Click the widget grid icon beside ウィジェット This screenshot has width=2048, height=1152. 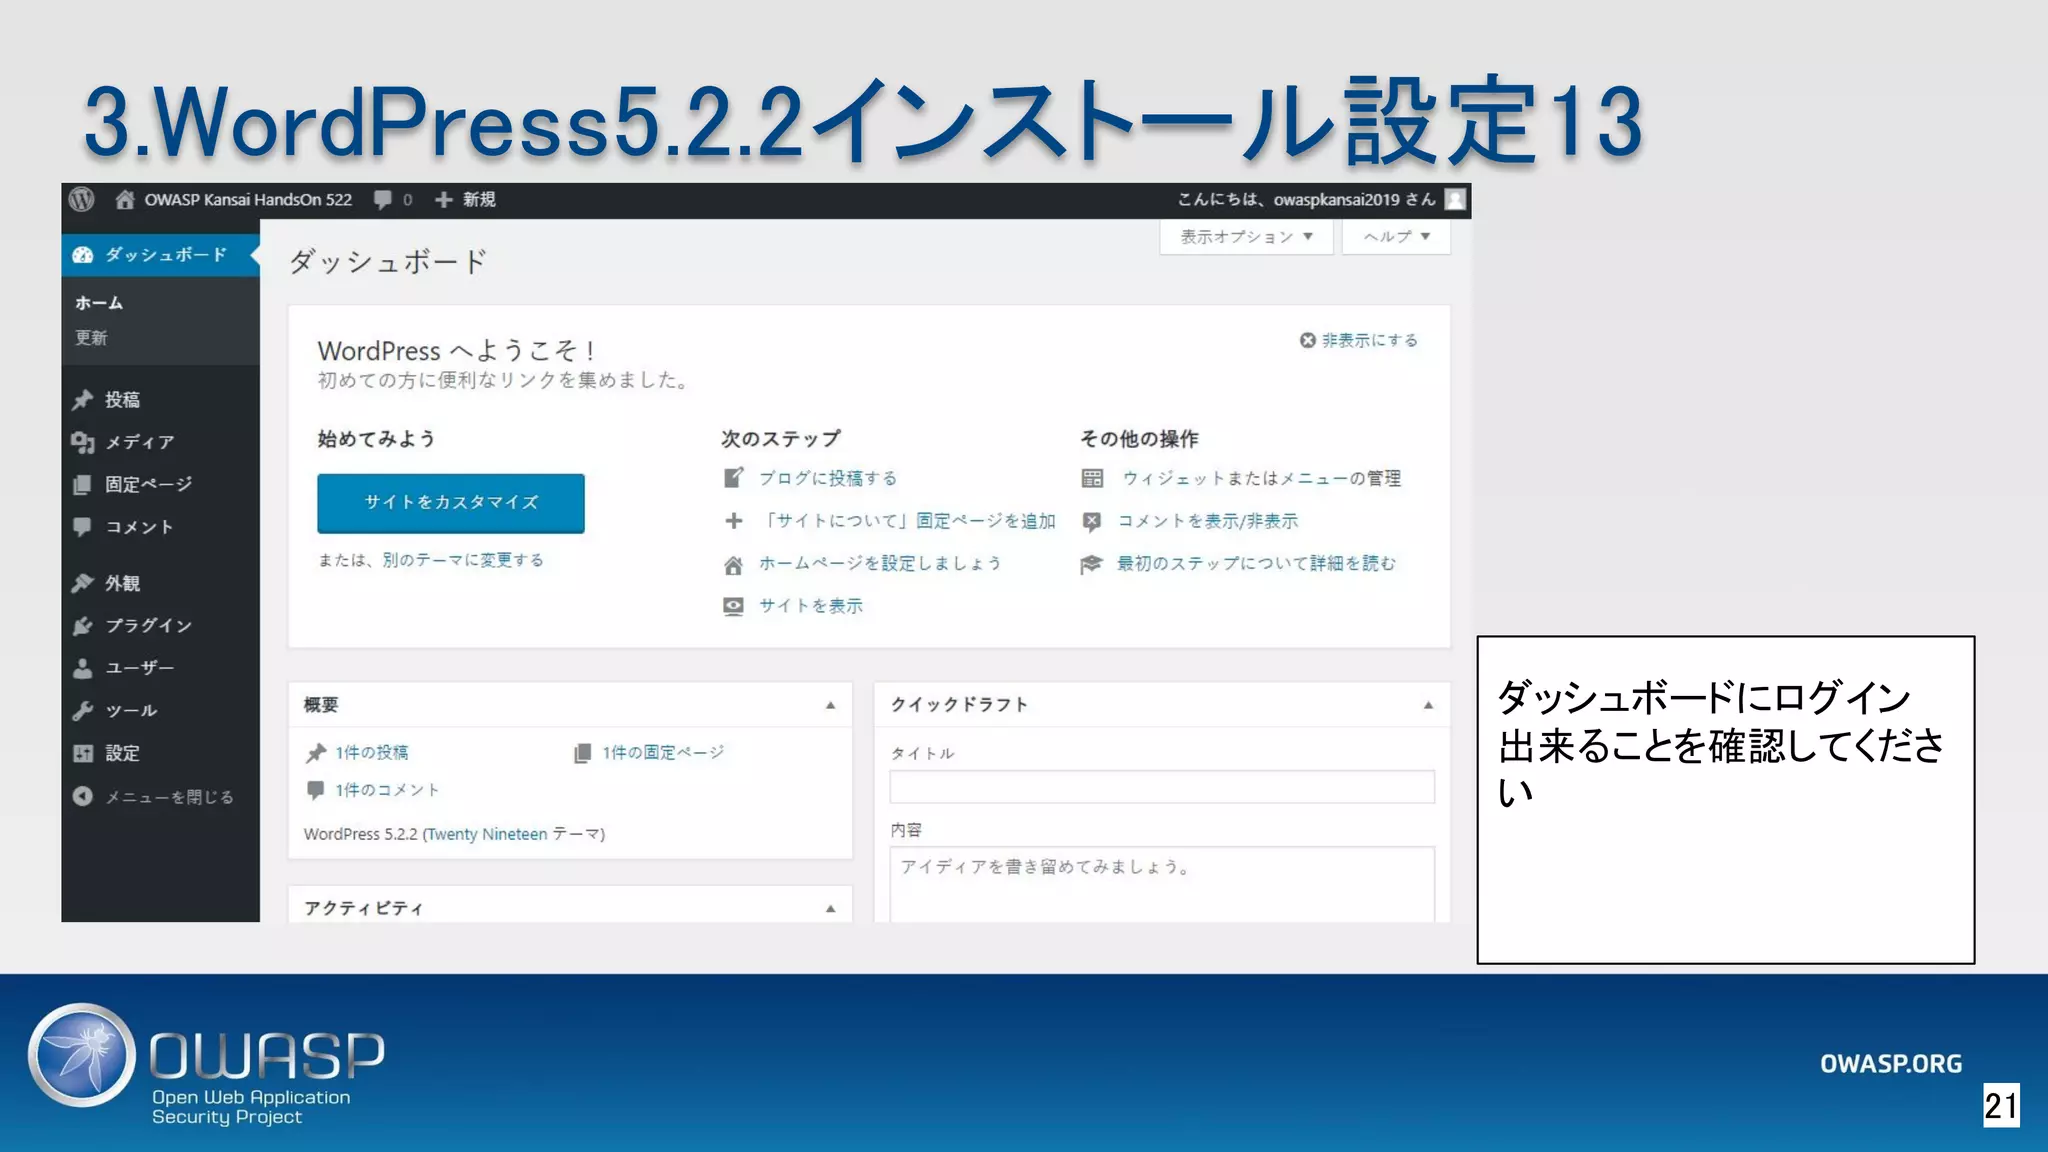[x=1092, y=478]
